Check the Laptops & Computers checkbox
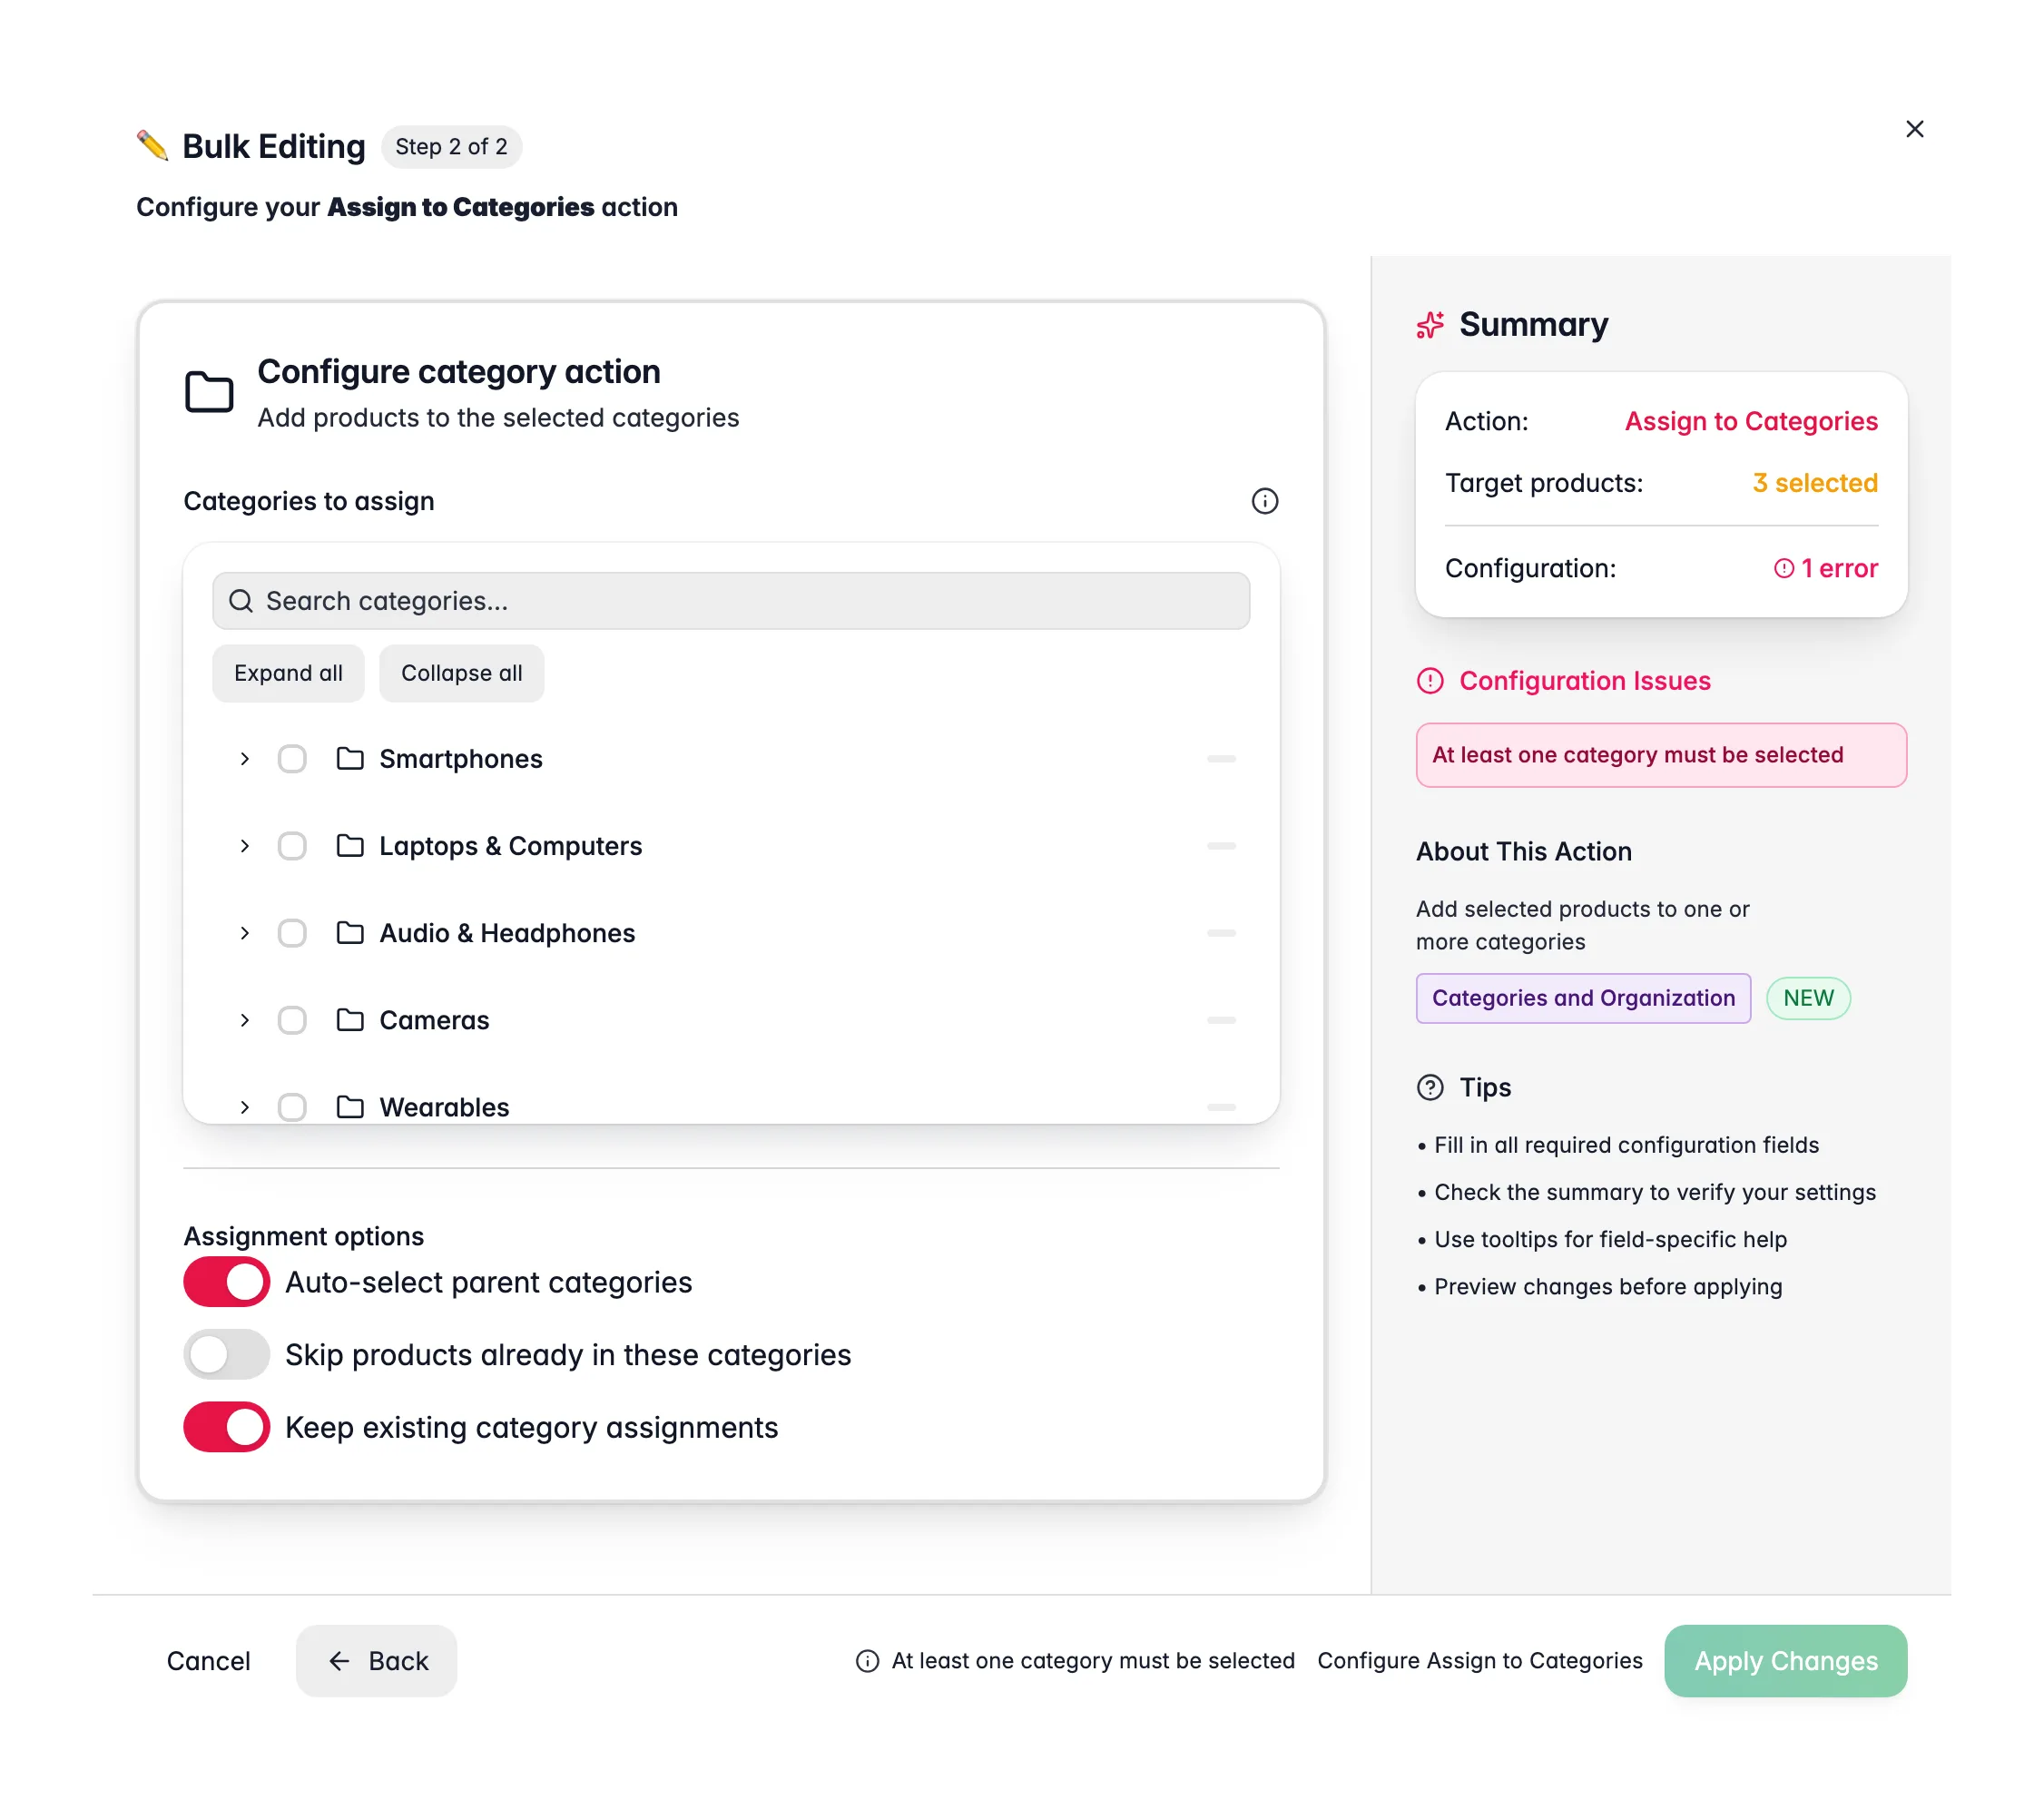Screen dimensions: 2044x1819 [x=292, y=846]
